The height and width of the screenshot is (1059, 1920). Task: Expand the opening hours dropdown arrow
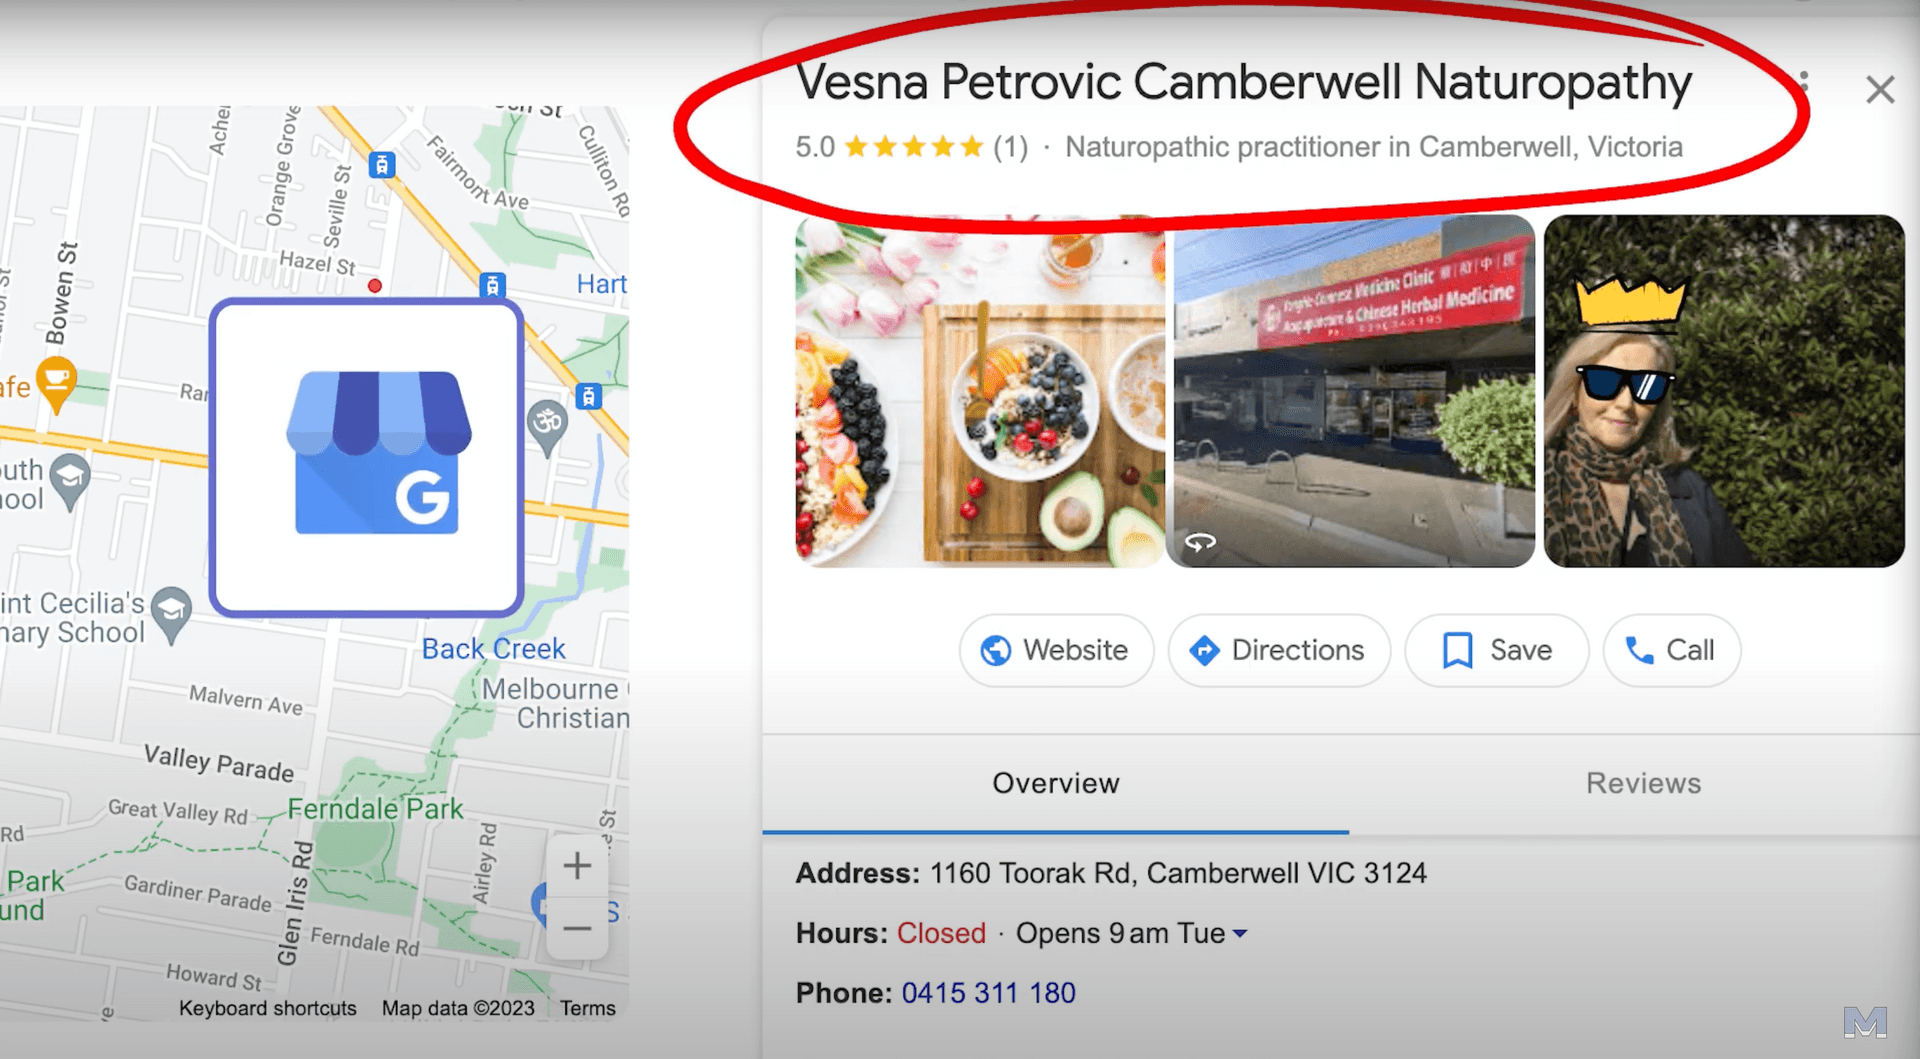click(x=1240, y=933)
